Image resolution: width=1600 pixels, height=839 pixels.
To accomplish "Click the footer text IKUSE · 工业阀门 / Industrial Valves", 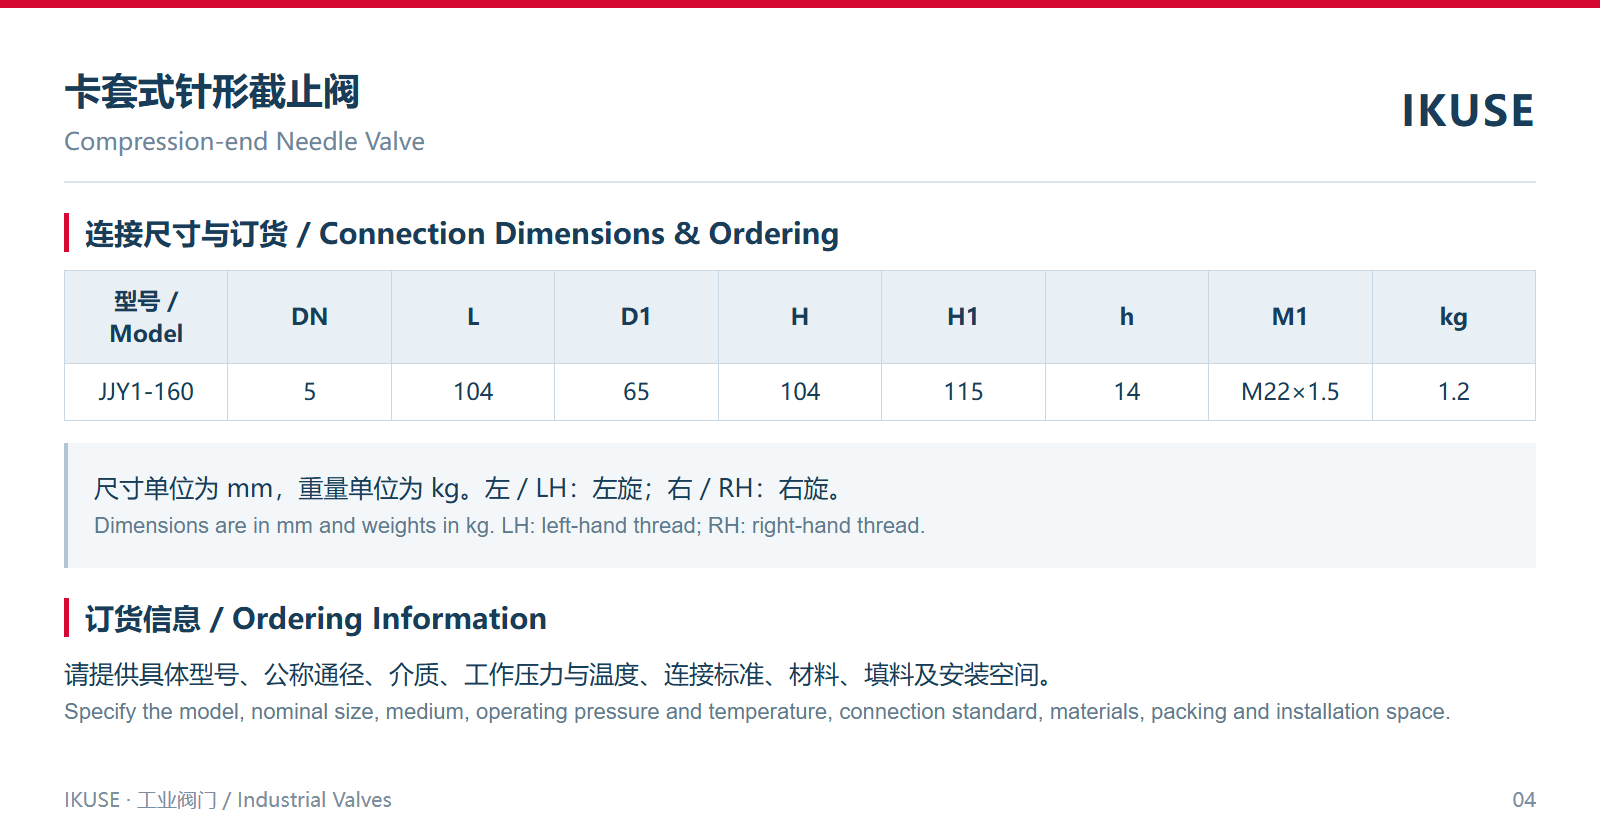I will click(228, 800).
